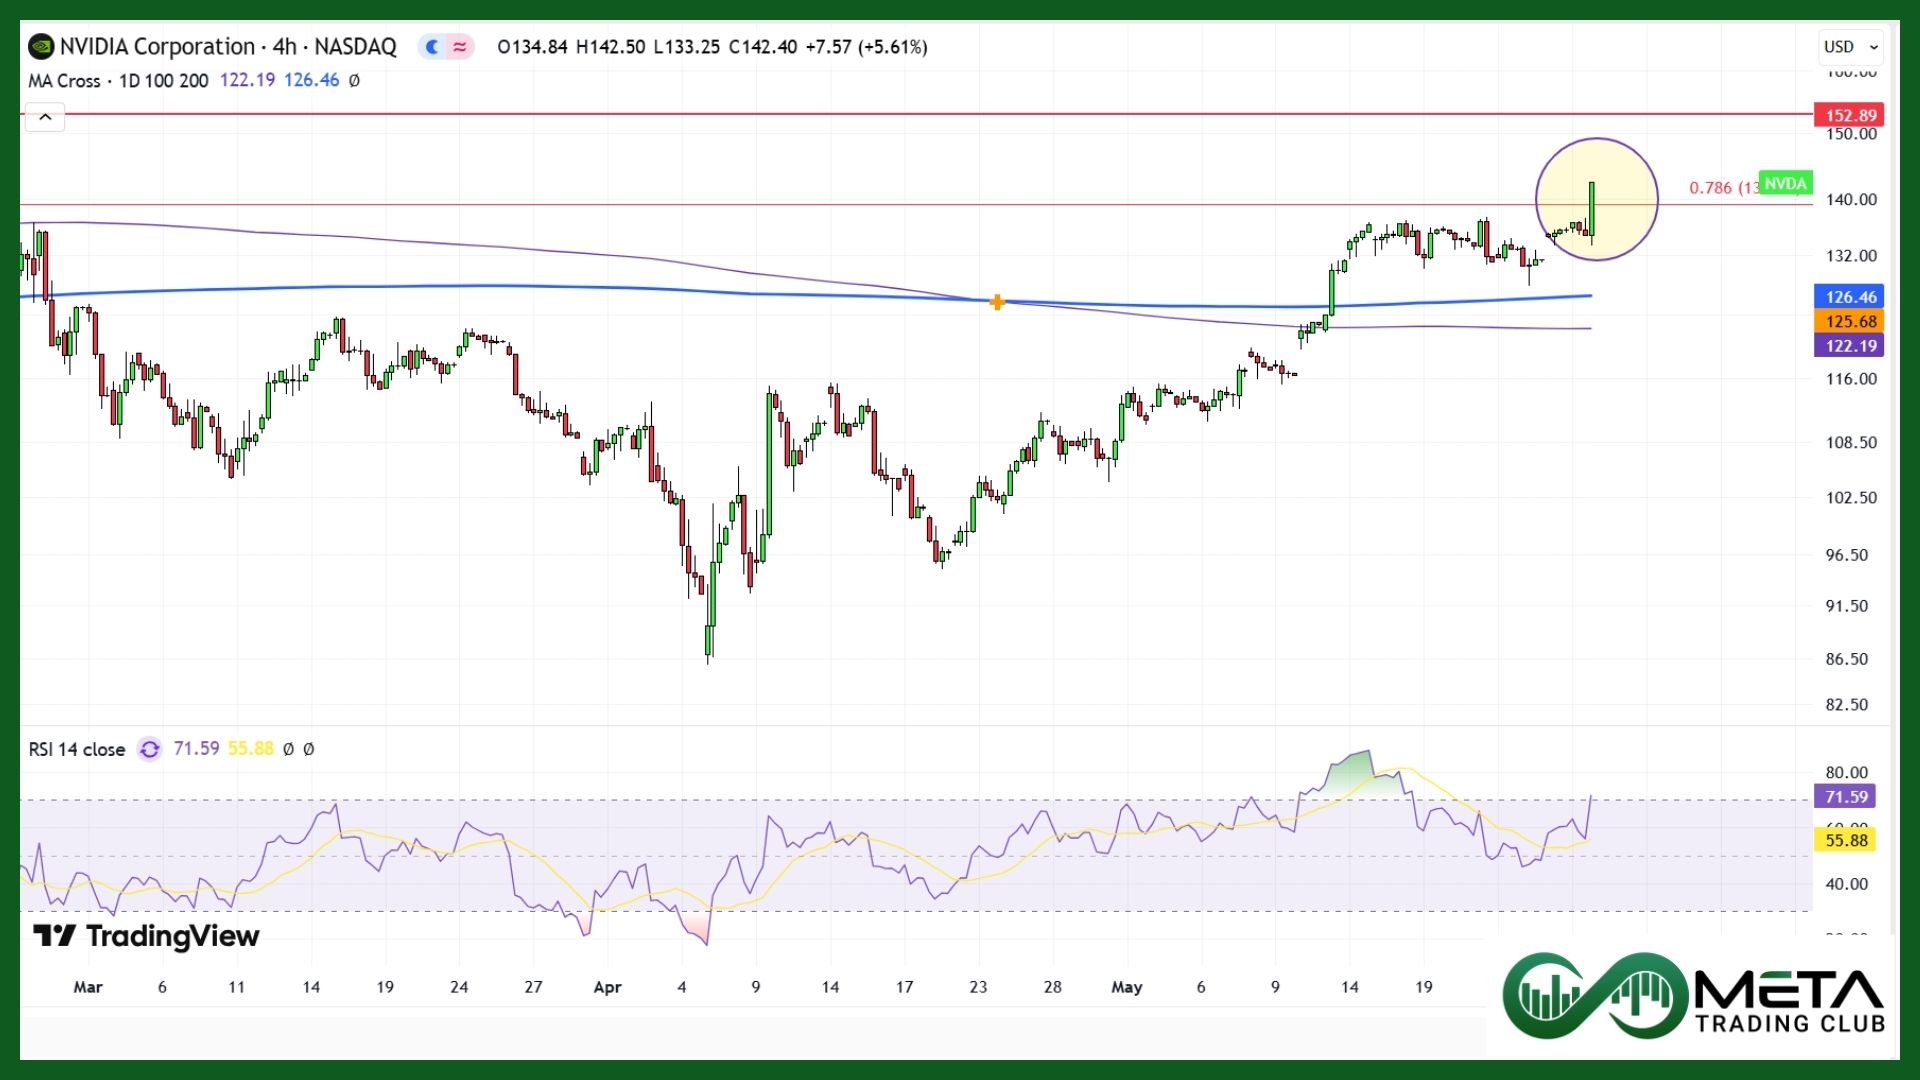Viewport: 1920px width, 1080px height.
Task: Click the L133.25 low value in header
Action: coord(687,47)
